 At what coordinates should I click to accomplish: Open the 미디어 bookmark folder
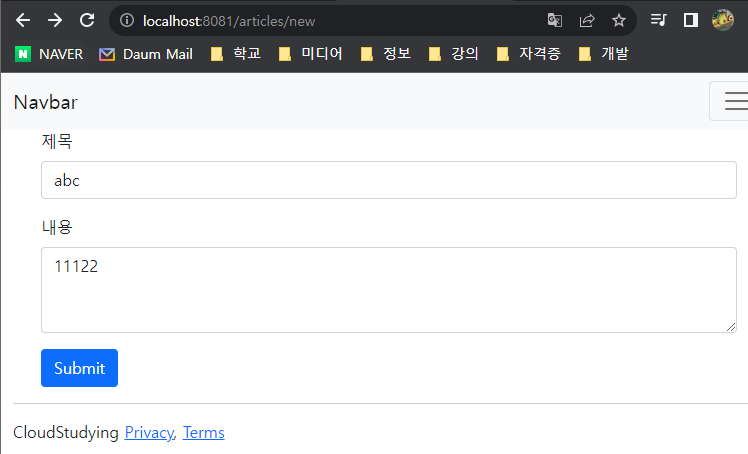tap(311, 53)
